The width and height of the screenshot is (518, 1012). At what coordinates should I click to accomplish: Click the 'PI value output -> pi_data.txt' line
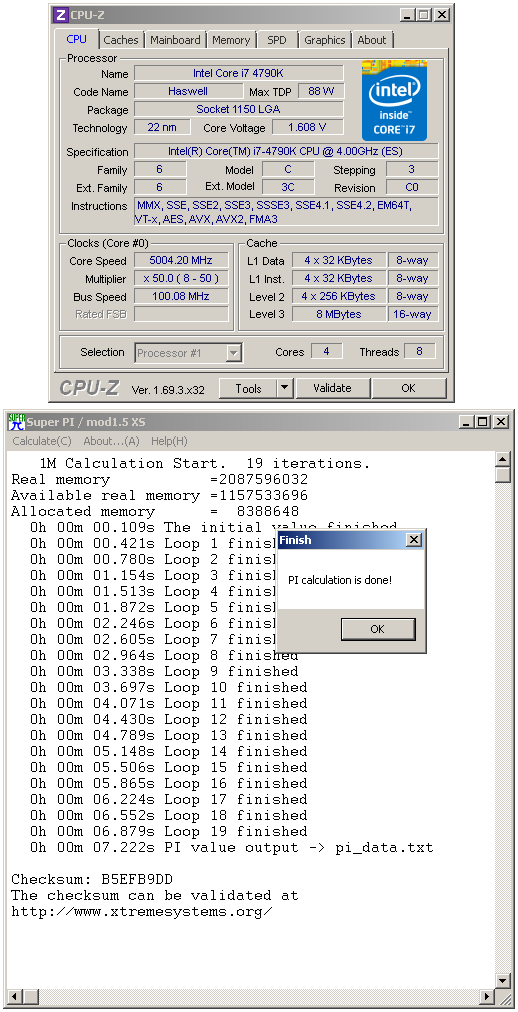pos(232,848)
